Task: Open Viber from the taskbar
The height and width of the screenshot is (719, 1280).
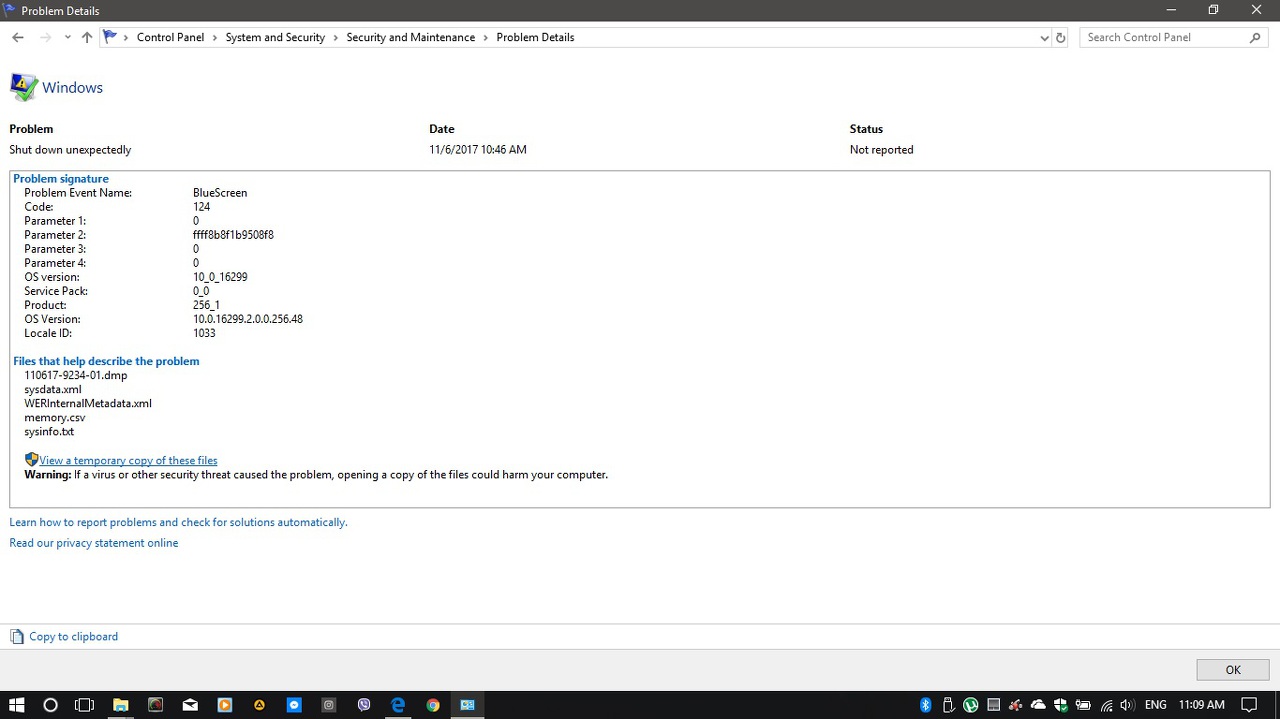Action: click(364, 705)
